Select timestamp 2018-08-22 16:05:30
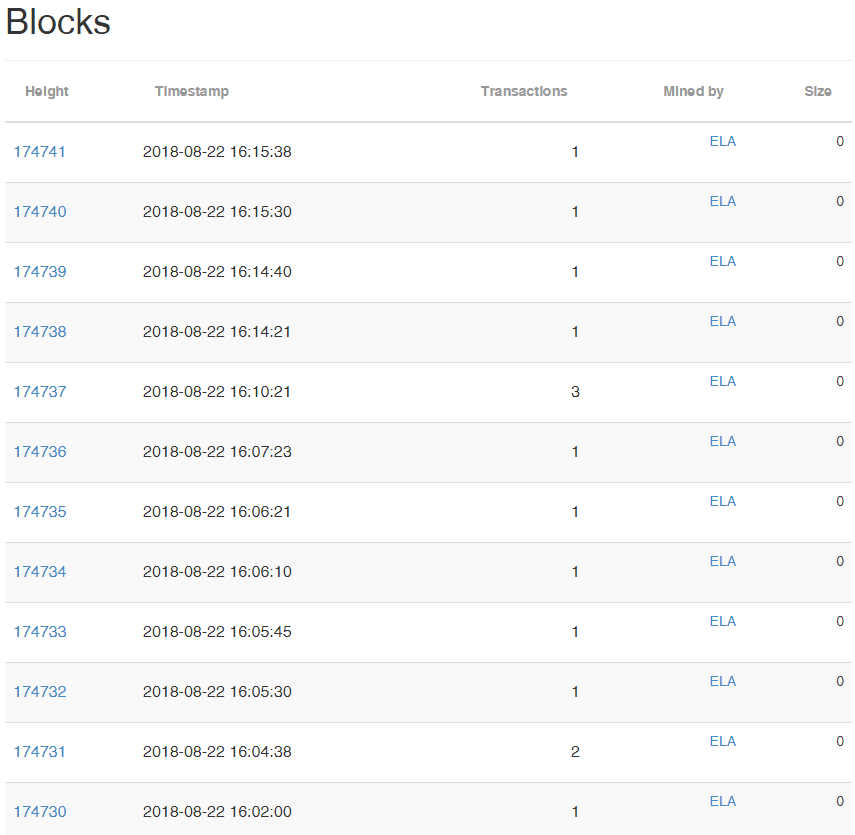Image resolution: width=855 pixels, height=835 pixels. pyautogui.click(x=217, y=692)
